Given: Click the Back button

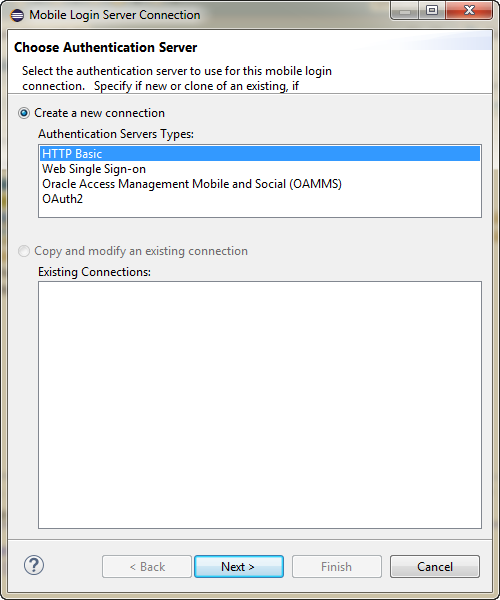Looking at the screenshot, I should (147, 566).
